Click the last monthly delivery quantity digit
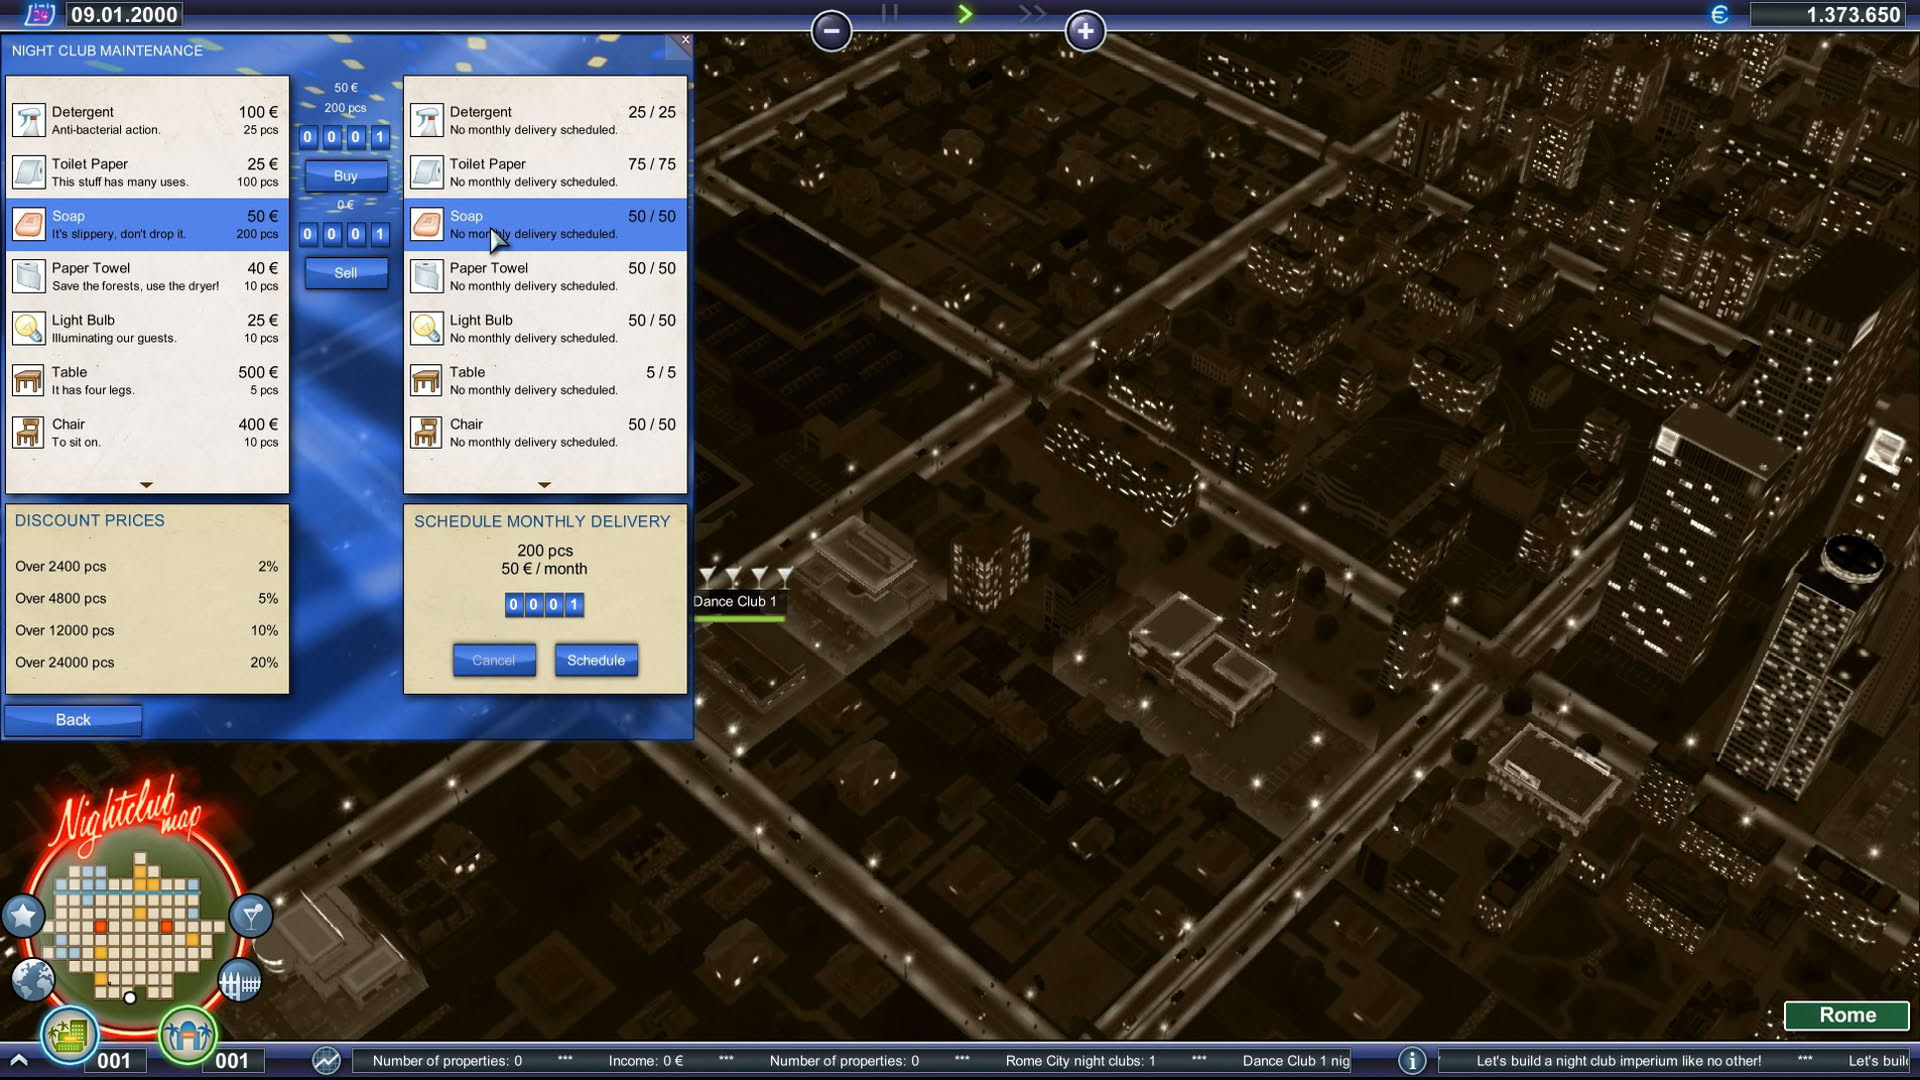 click(x=574, y=604)
